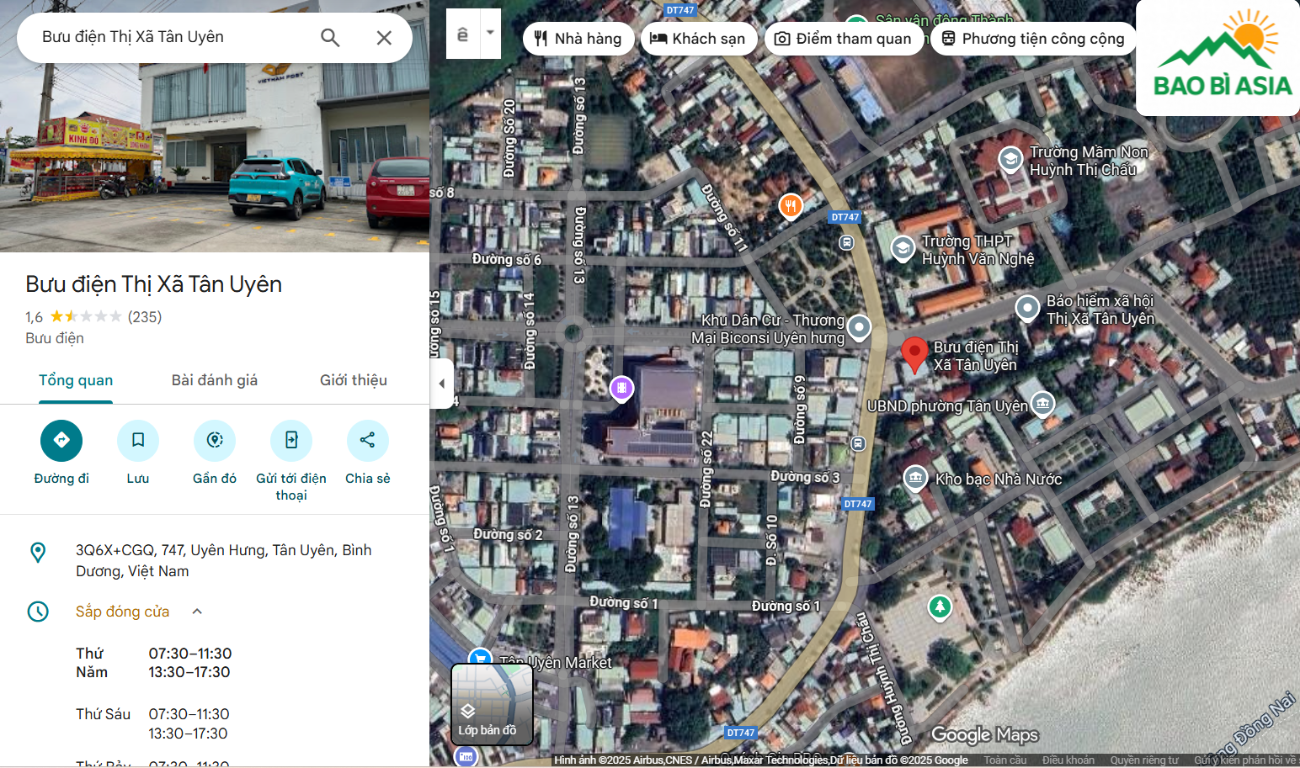Image resolution: width=1300 pixels, height=768 pixels.
Task: Click the purple cinema marker on map
Action: pos(621,387)
